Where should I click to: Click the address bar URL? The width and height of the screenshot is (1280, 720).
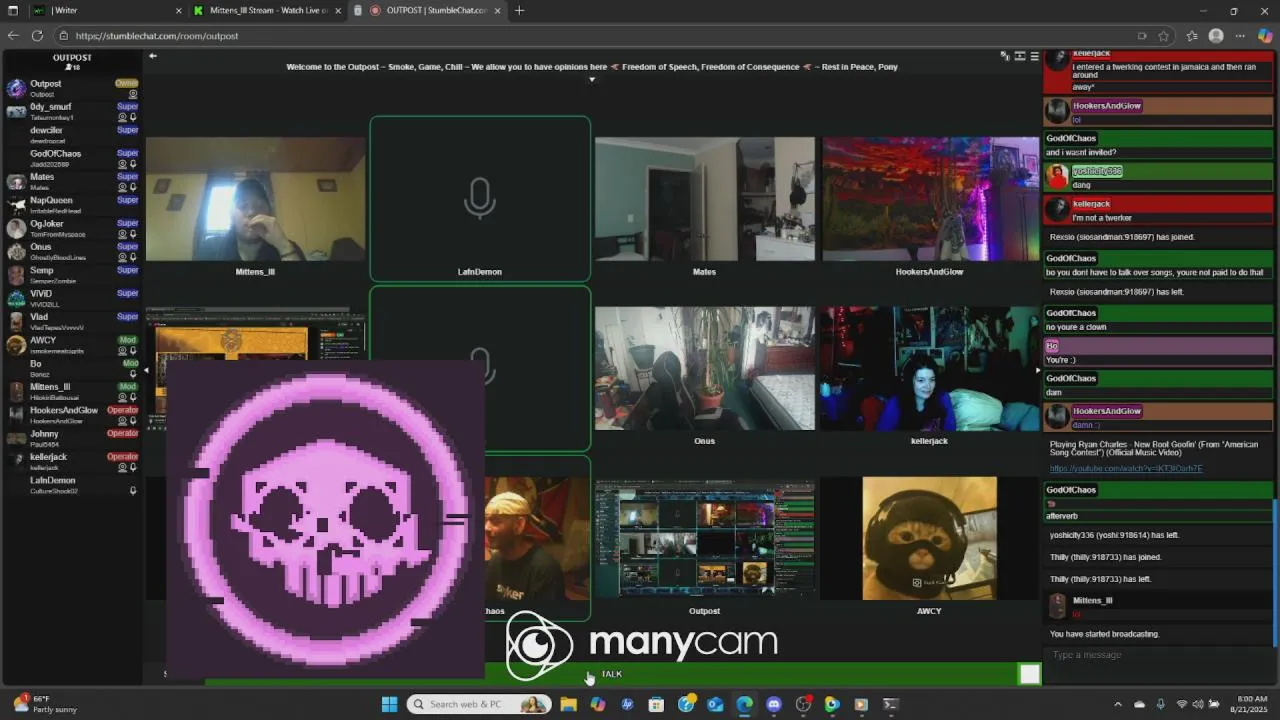[157, 36]
